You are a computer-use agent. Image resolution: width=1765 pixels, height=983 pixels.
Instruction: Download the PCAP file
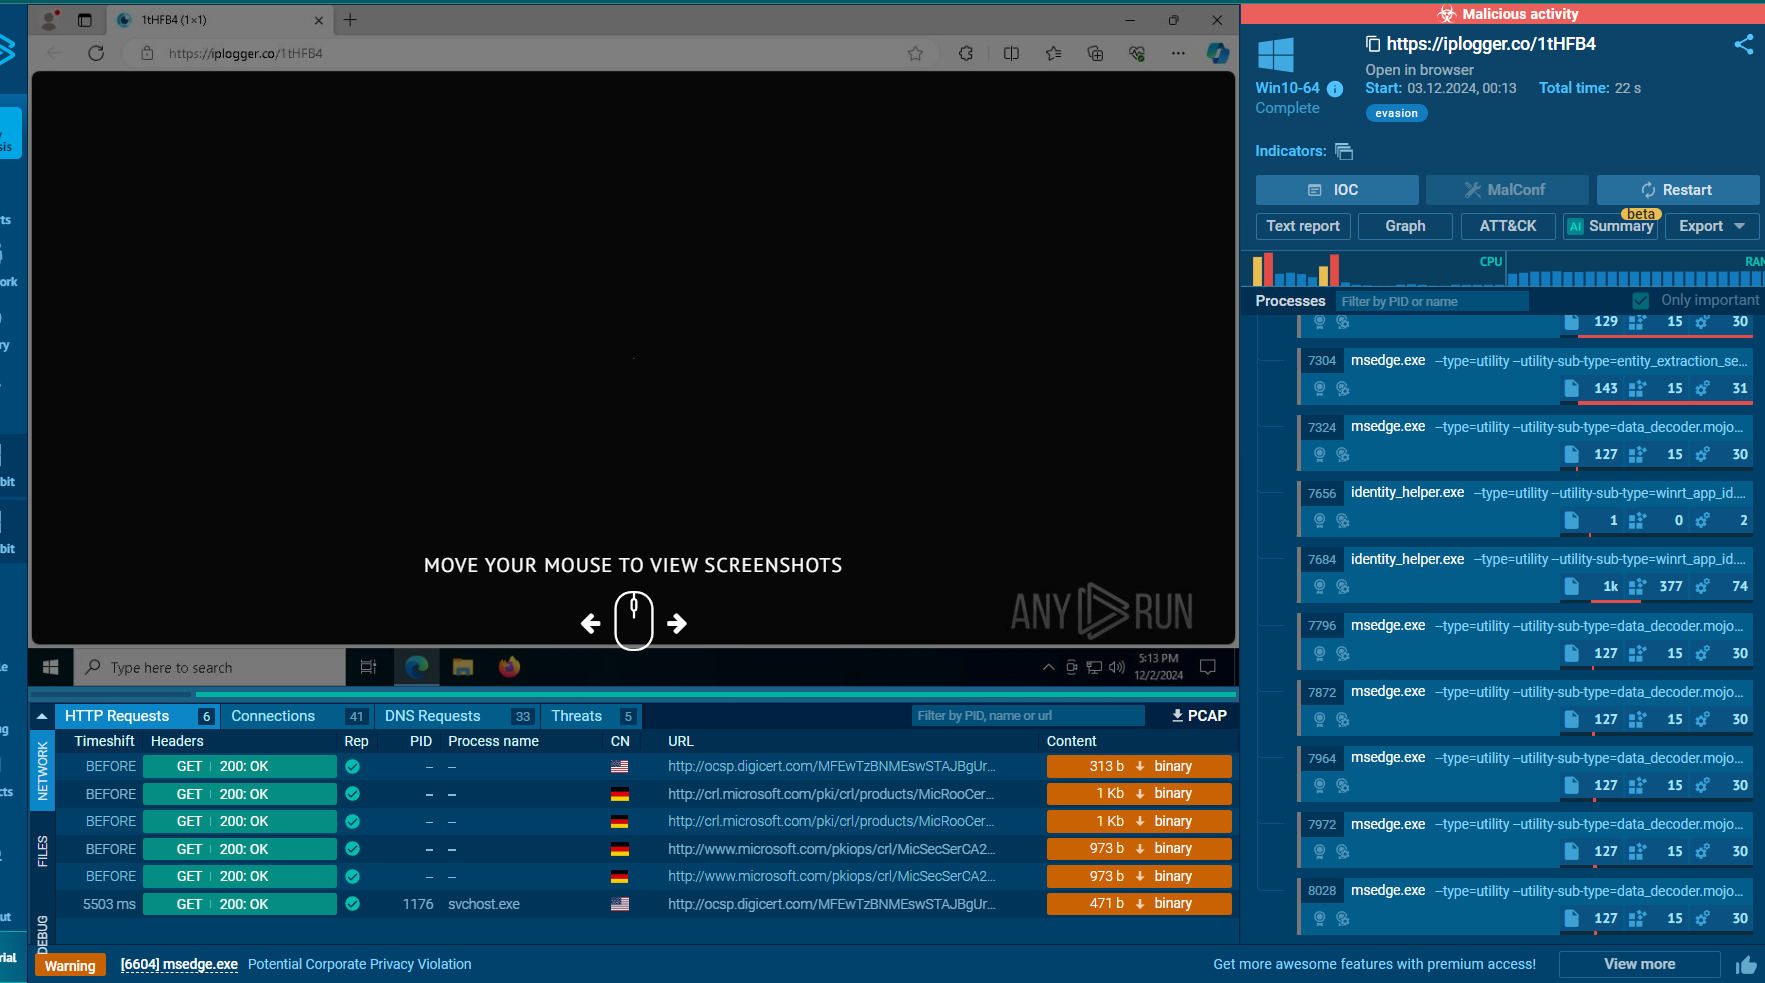click(1199, 716)
